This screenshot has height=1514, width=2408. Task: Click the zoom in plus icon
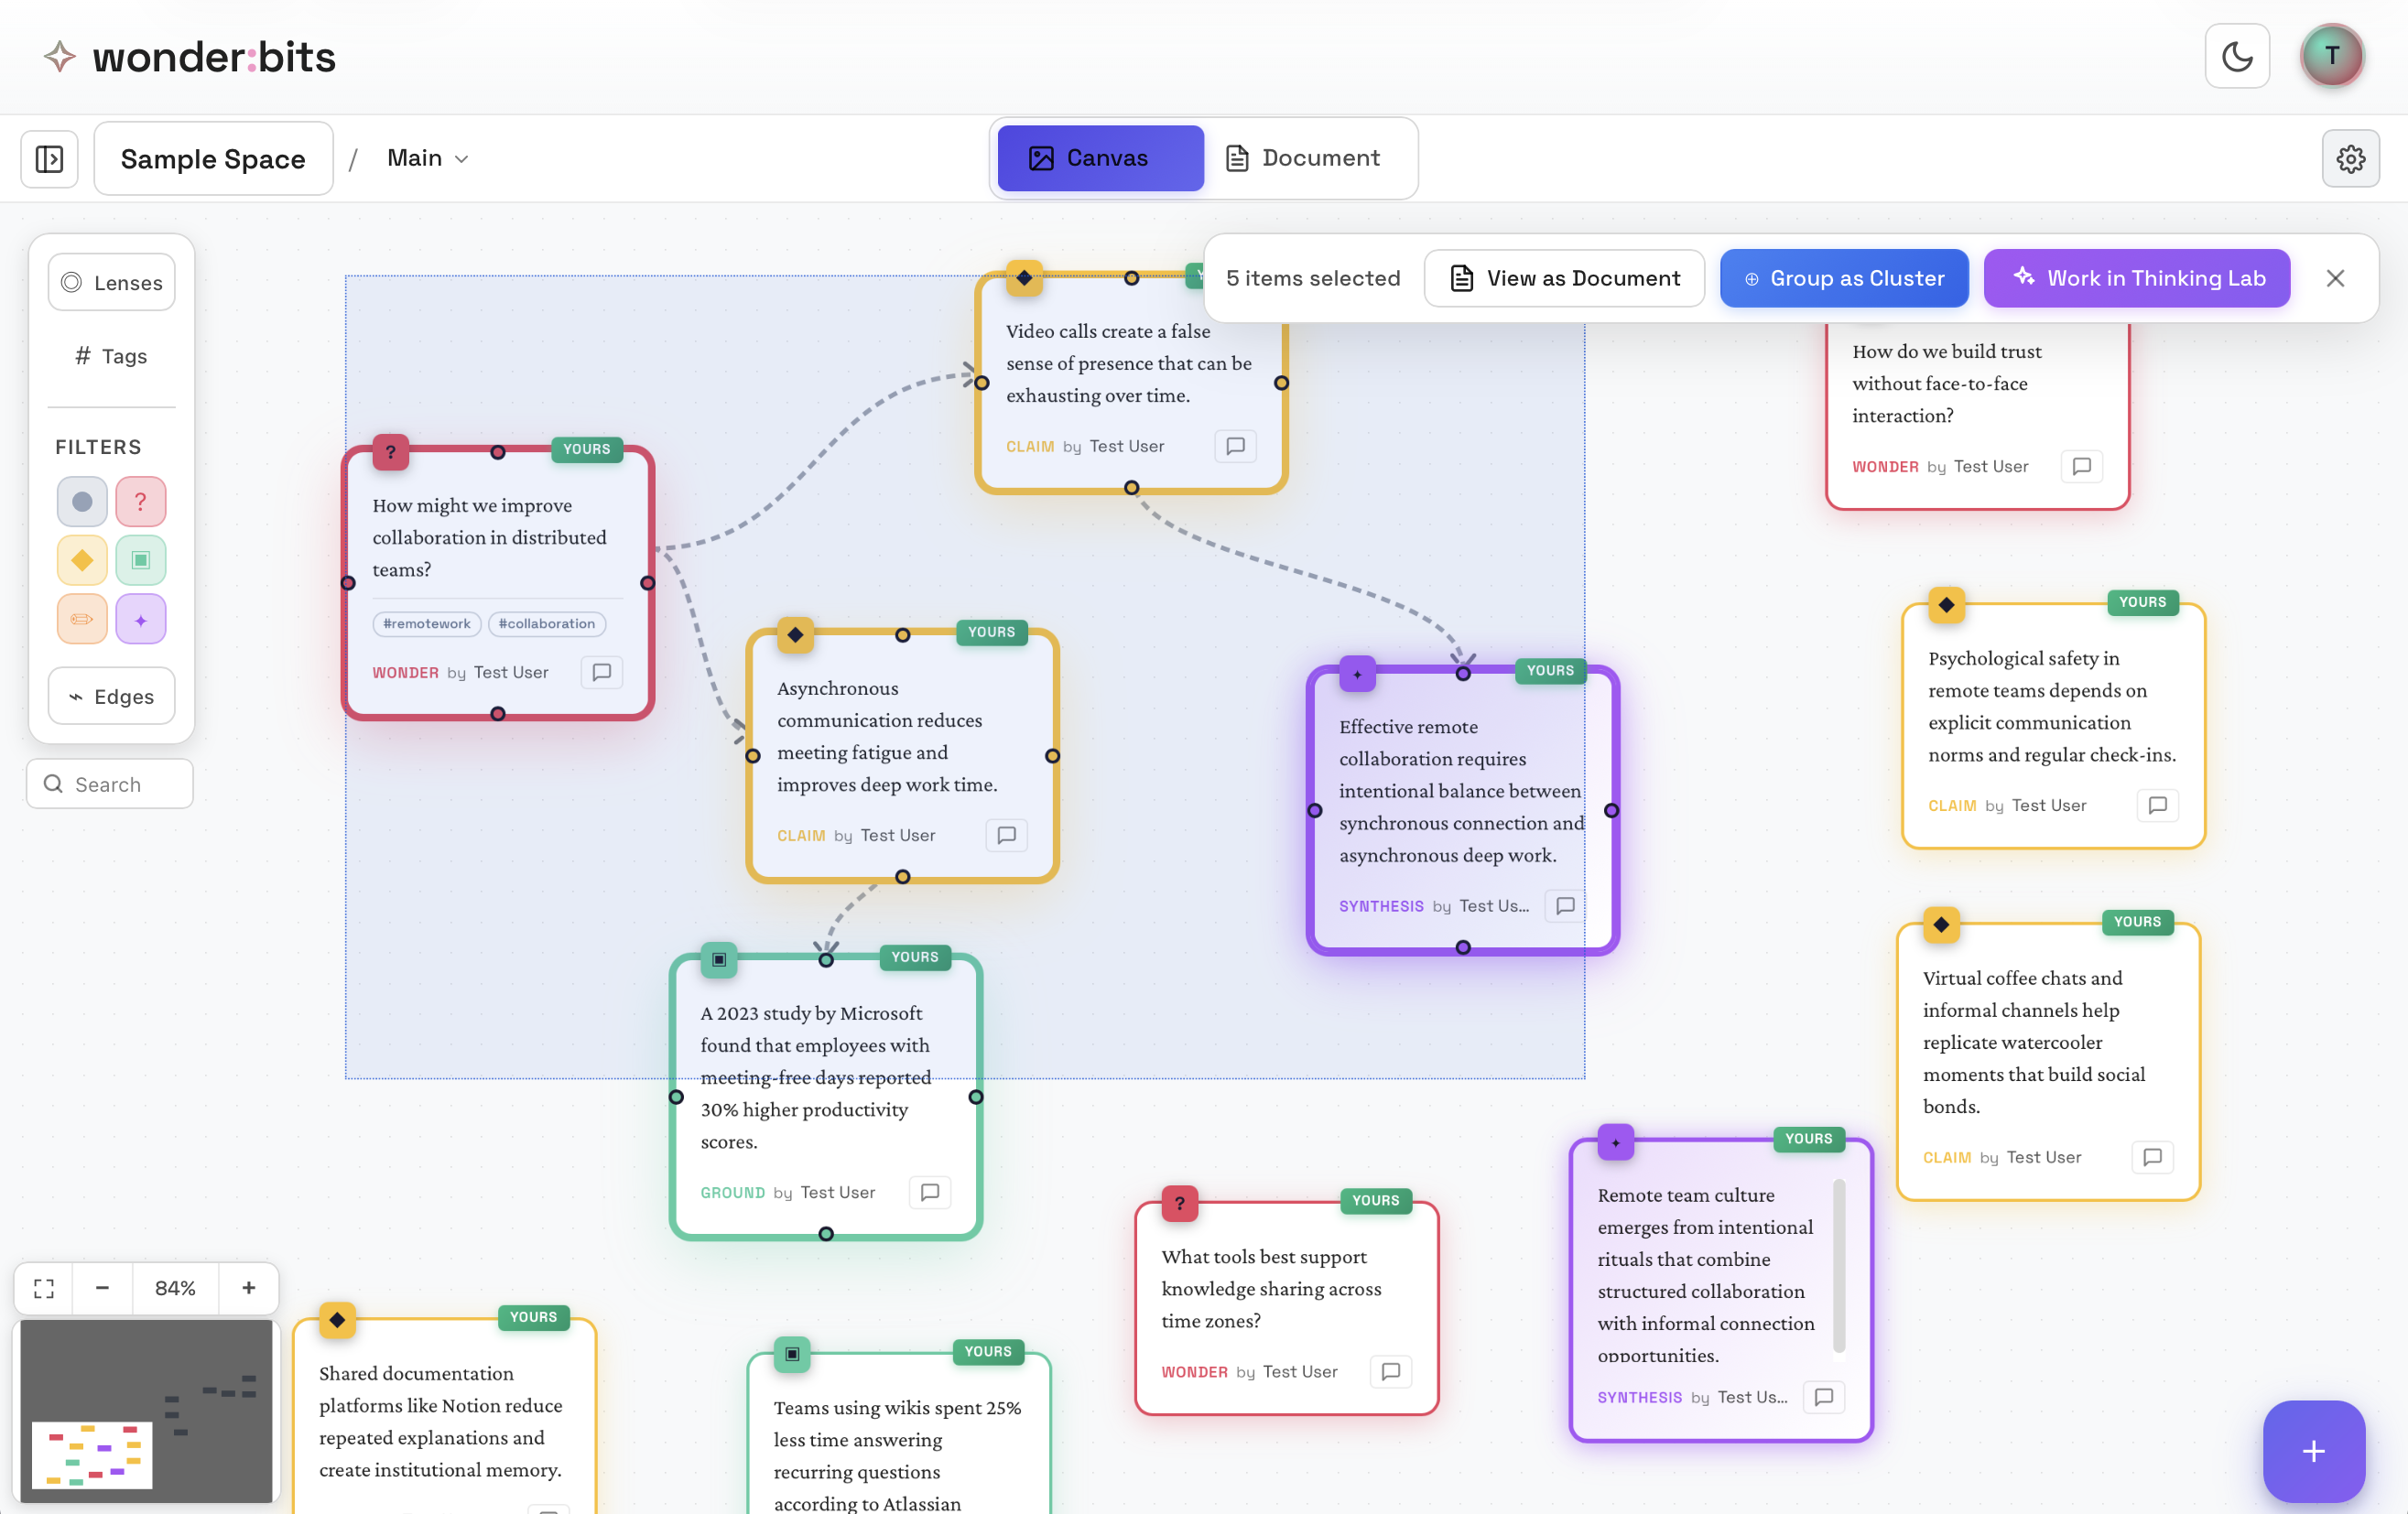[248, 1288]
